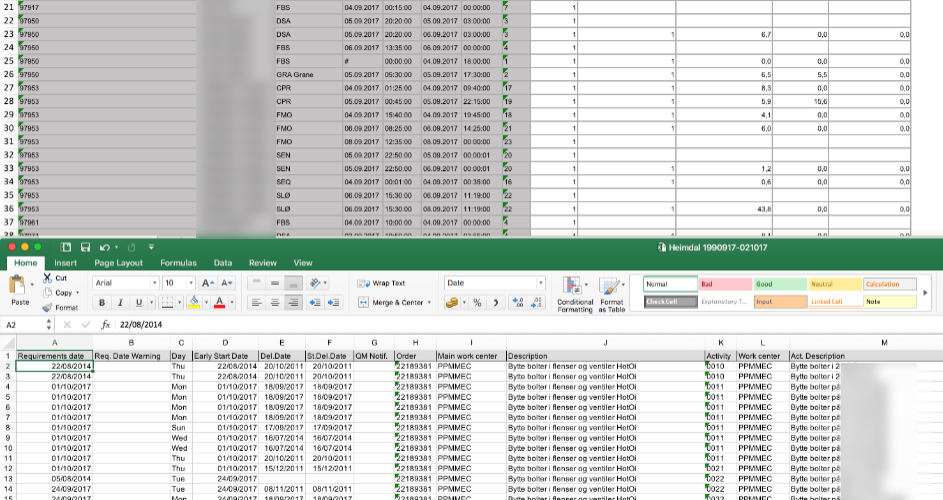Click the Save disk icon in title bar
Viewport: 943px width, 500px height.
pyautogui.click(x=85, y=247)
